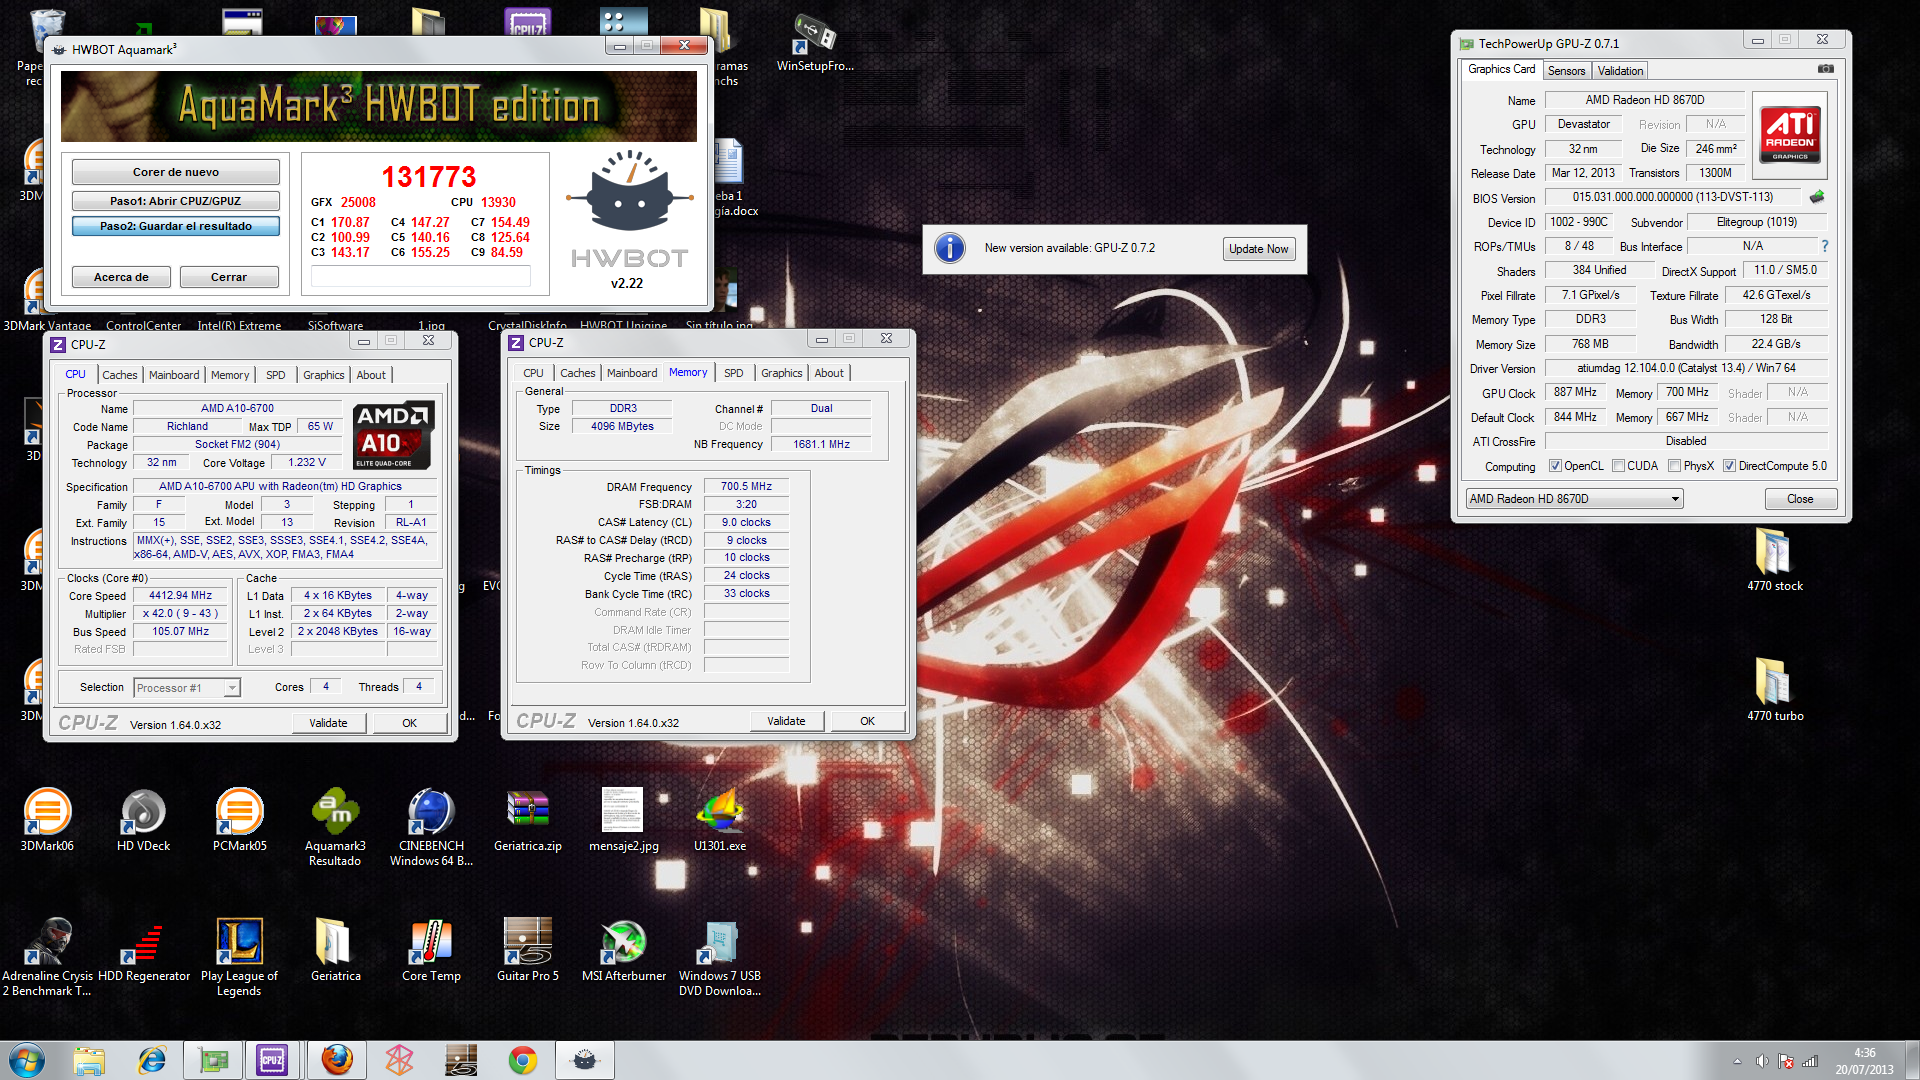Open the 4770 turbo folder
Viewport: 1920px width, 1080px height.
[1774, 690]
